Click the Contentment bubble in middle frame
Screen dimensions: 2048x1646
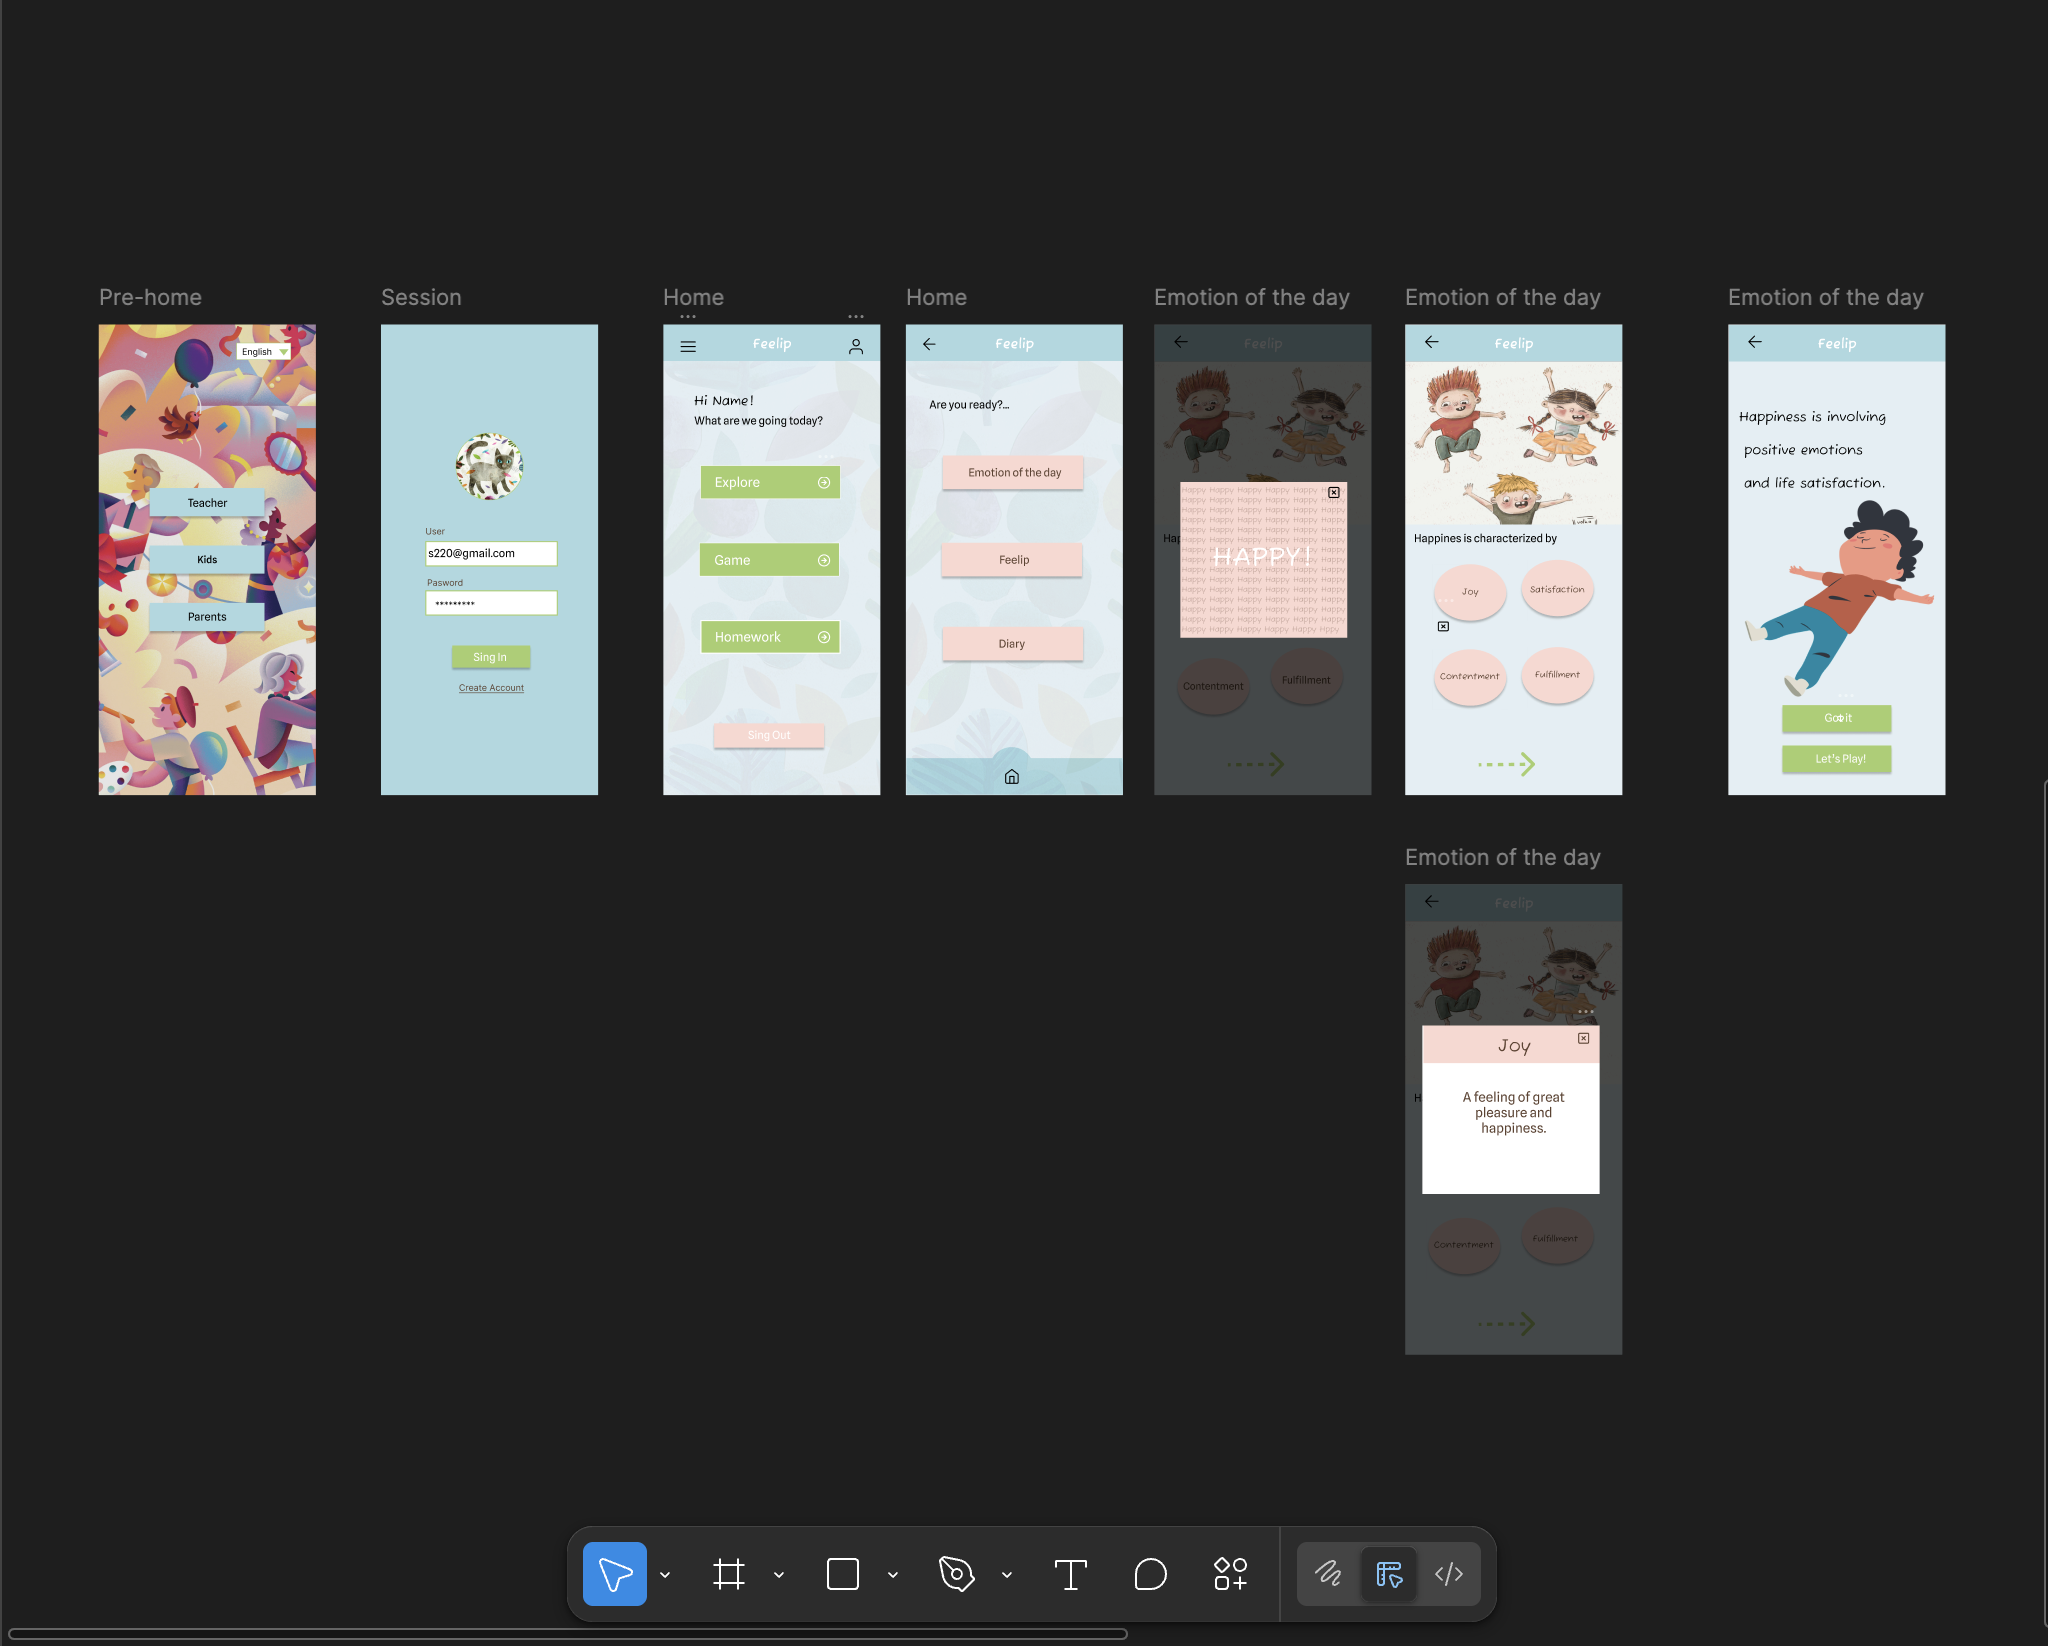[1470, 677]
